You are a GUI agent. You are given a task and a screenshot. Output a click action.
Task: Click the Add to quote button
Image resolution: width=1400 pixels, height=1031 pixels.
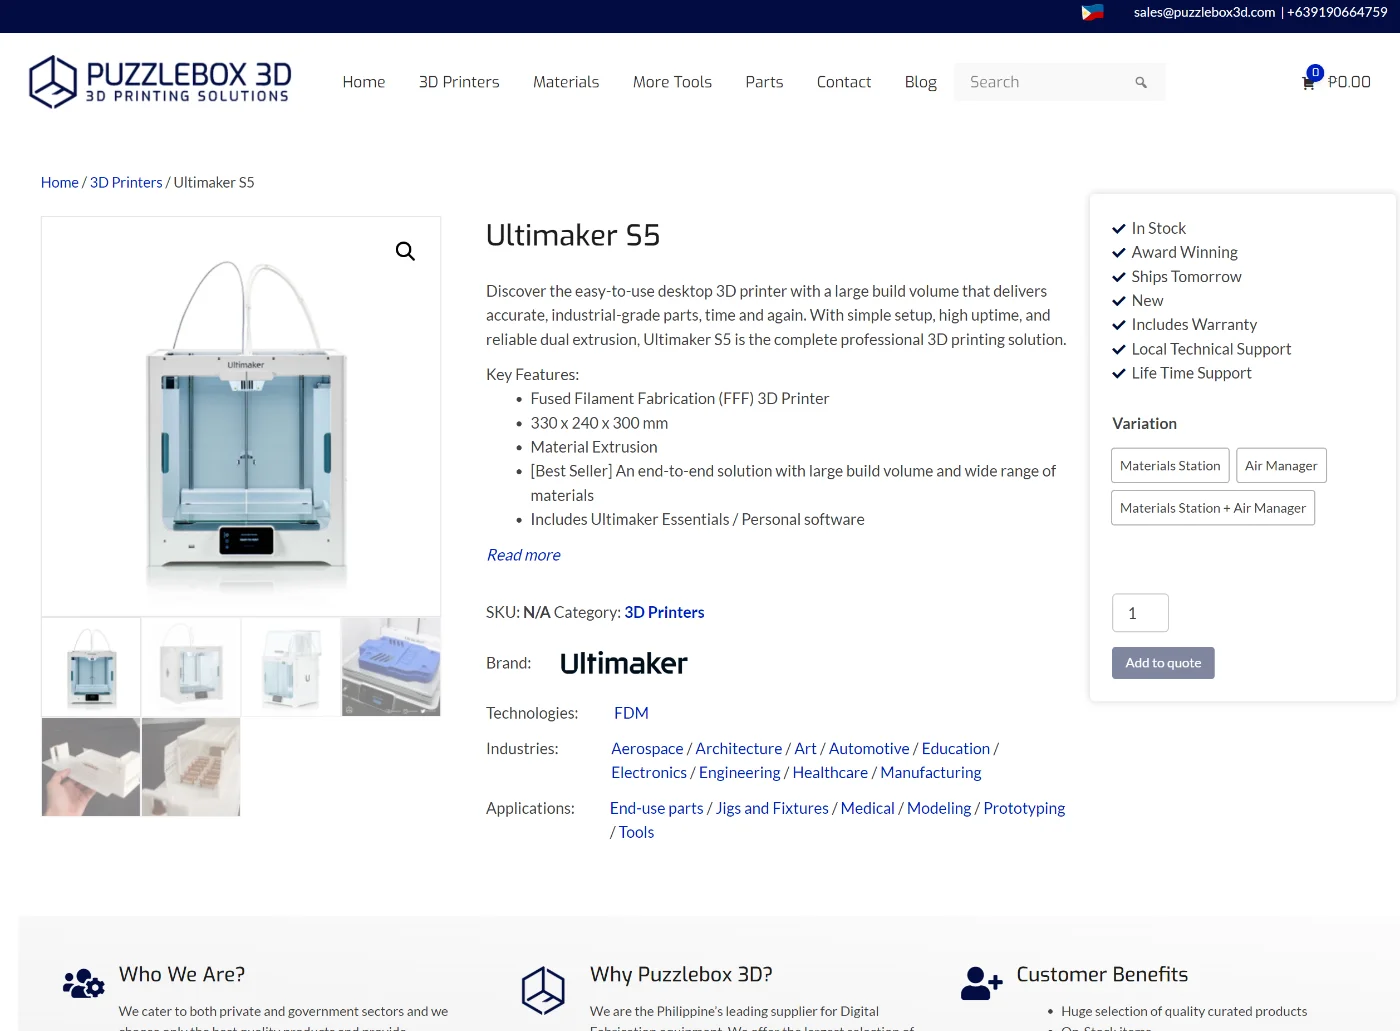click(x=1163, y=663)
